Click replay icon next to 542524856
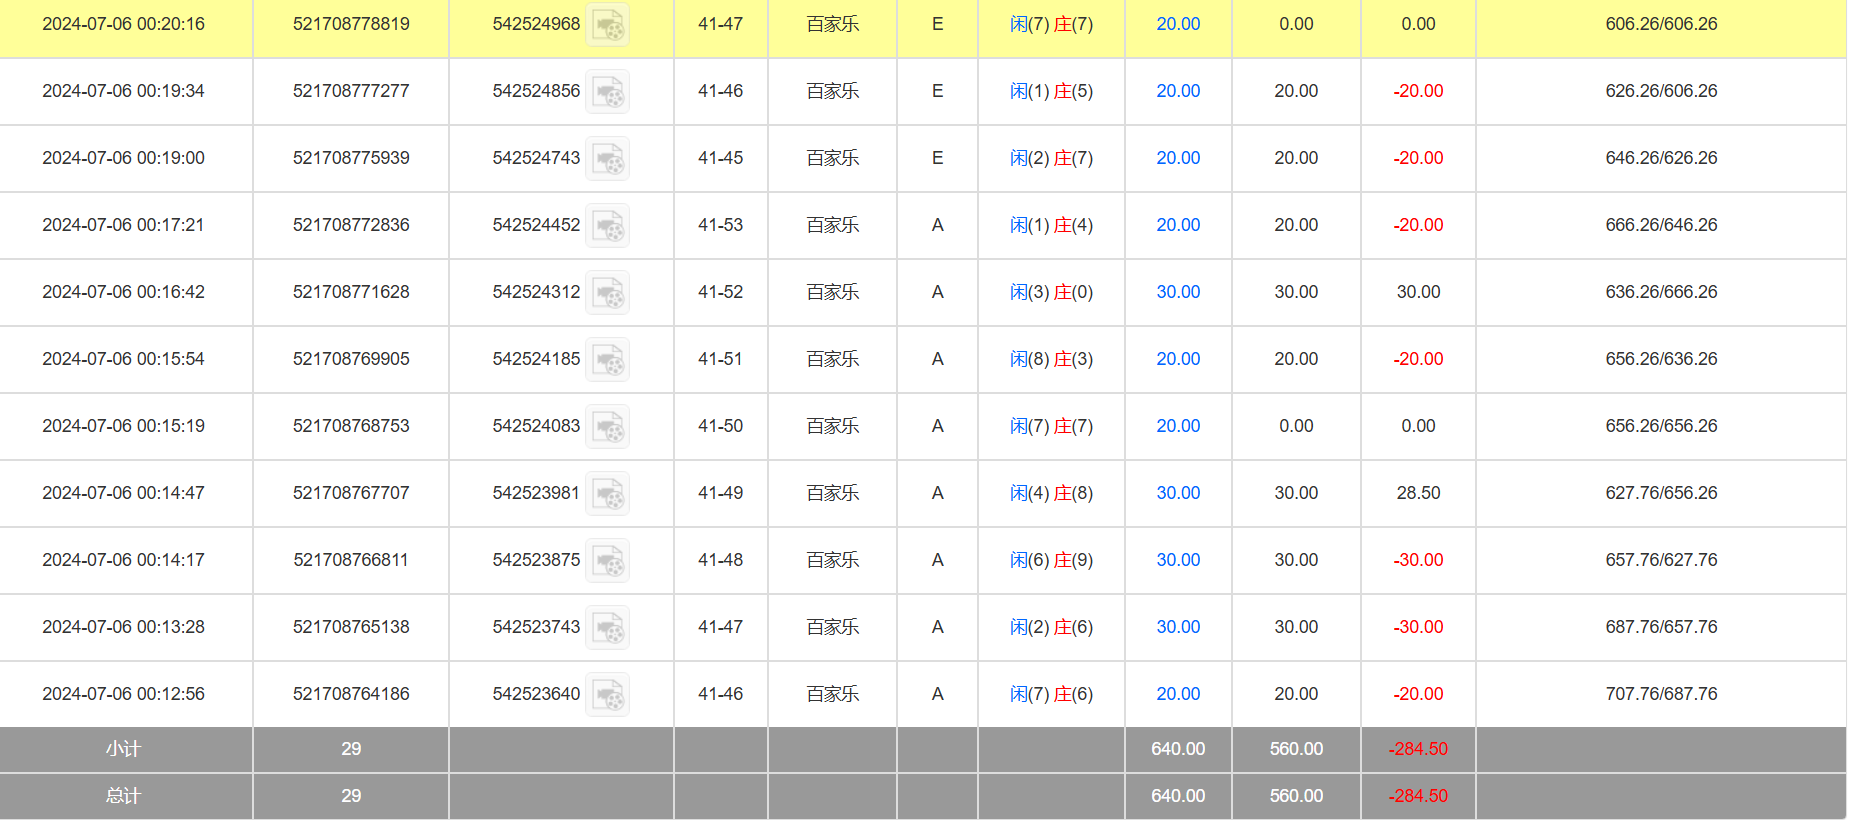Screen dimensions: 1852x820 click(607, 92)
